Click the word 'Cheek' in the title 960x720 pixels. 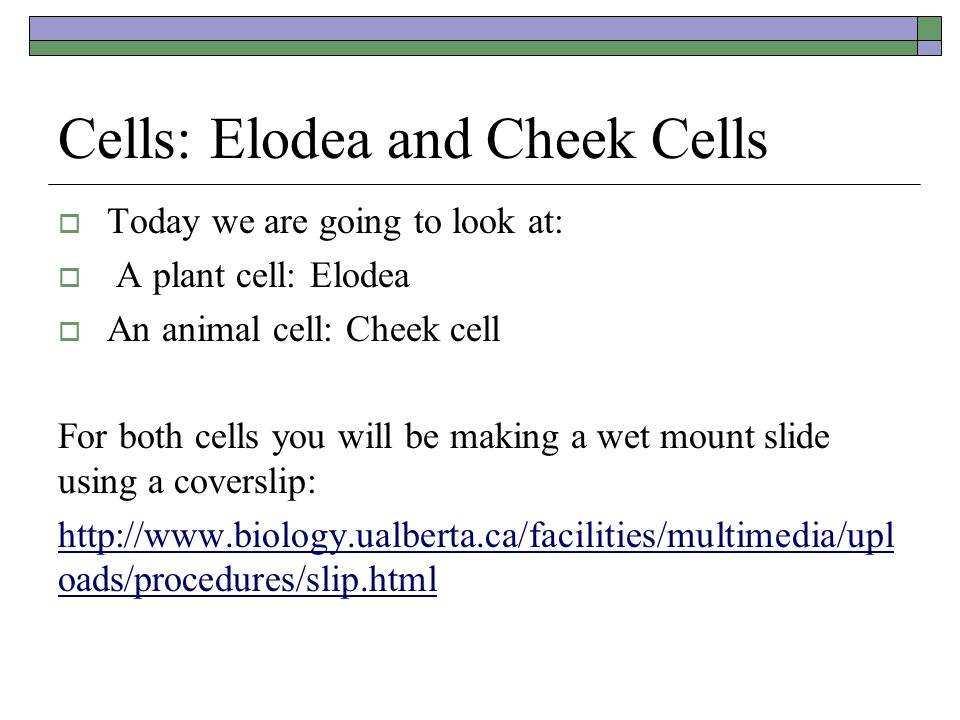tap(561, 140)
